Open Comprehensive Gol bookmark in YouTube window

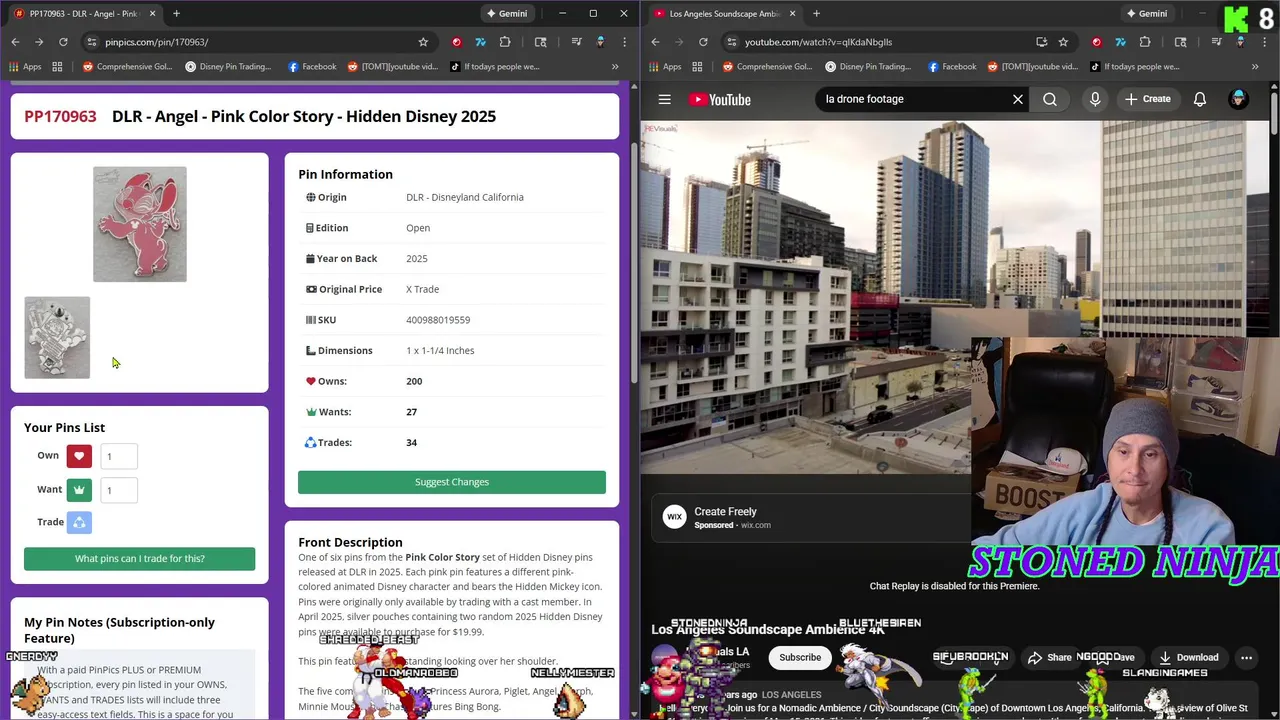pos(767,67)
